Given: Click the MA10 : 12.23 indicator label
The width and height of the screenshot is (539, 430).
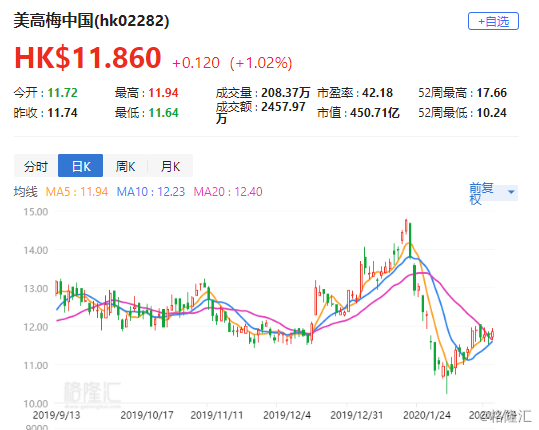Looking at the screenshot, I should pos(151,192).
